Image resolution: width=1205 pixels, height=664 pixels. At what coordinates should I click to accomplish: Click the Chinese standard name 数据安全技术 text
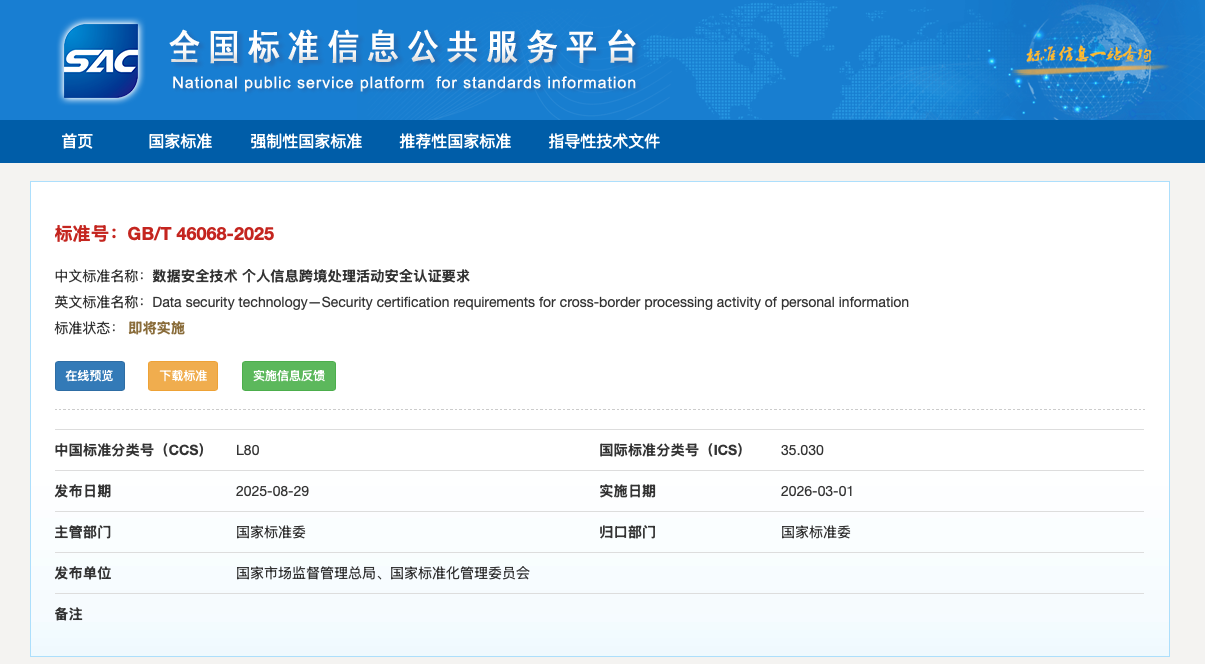[x=310, y=276]
